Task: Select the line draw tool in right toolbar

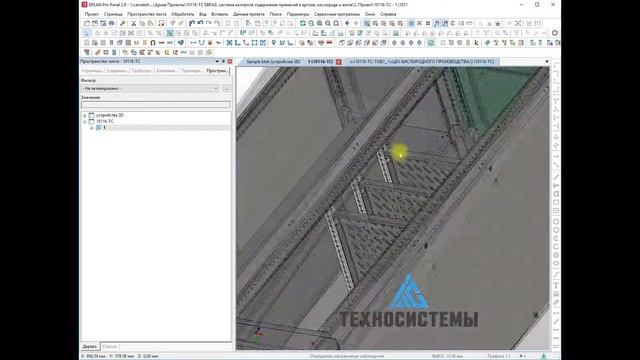Action: (x=556, y=177)
